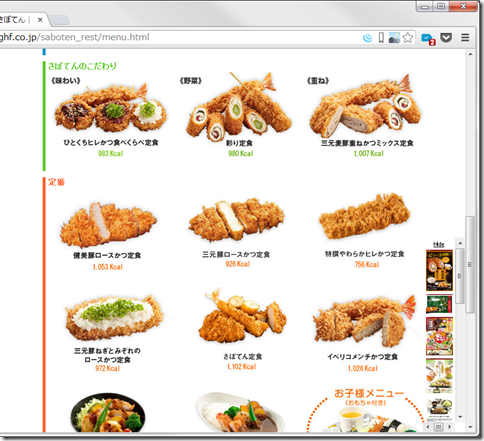484x441 pixels.
Task: Hide the thumbnail side panel via Hide link
Action: click(x=439, y=244)
